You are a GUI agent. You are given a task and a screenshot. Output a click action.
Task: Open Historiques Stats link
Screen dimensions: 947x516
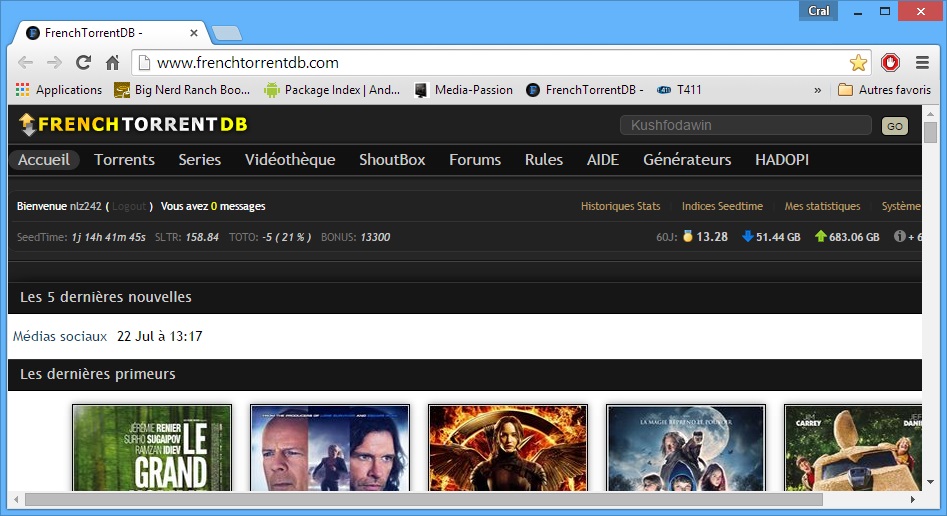pyautogui.click(x=620, y=206)
